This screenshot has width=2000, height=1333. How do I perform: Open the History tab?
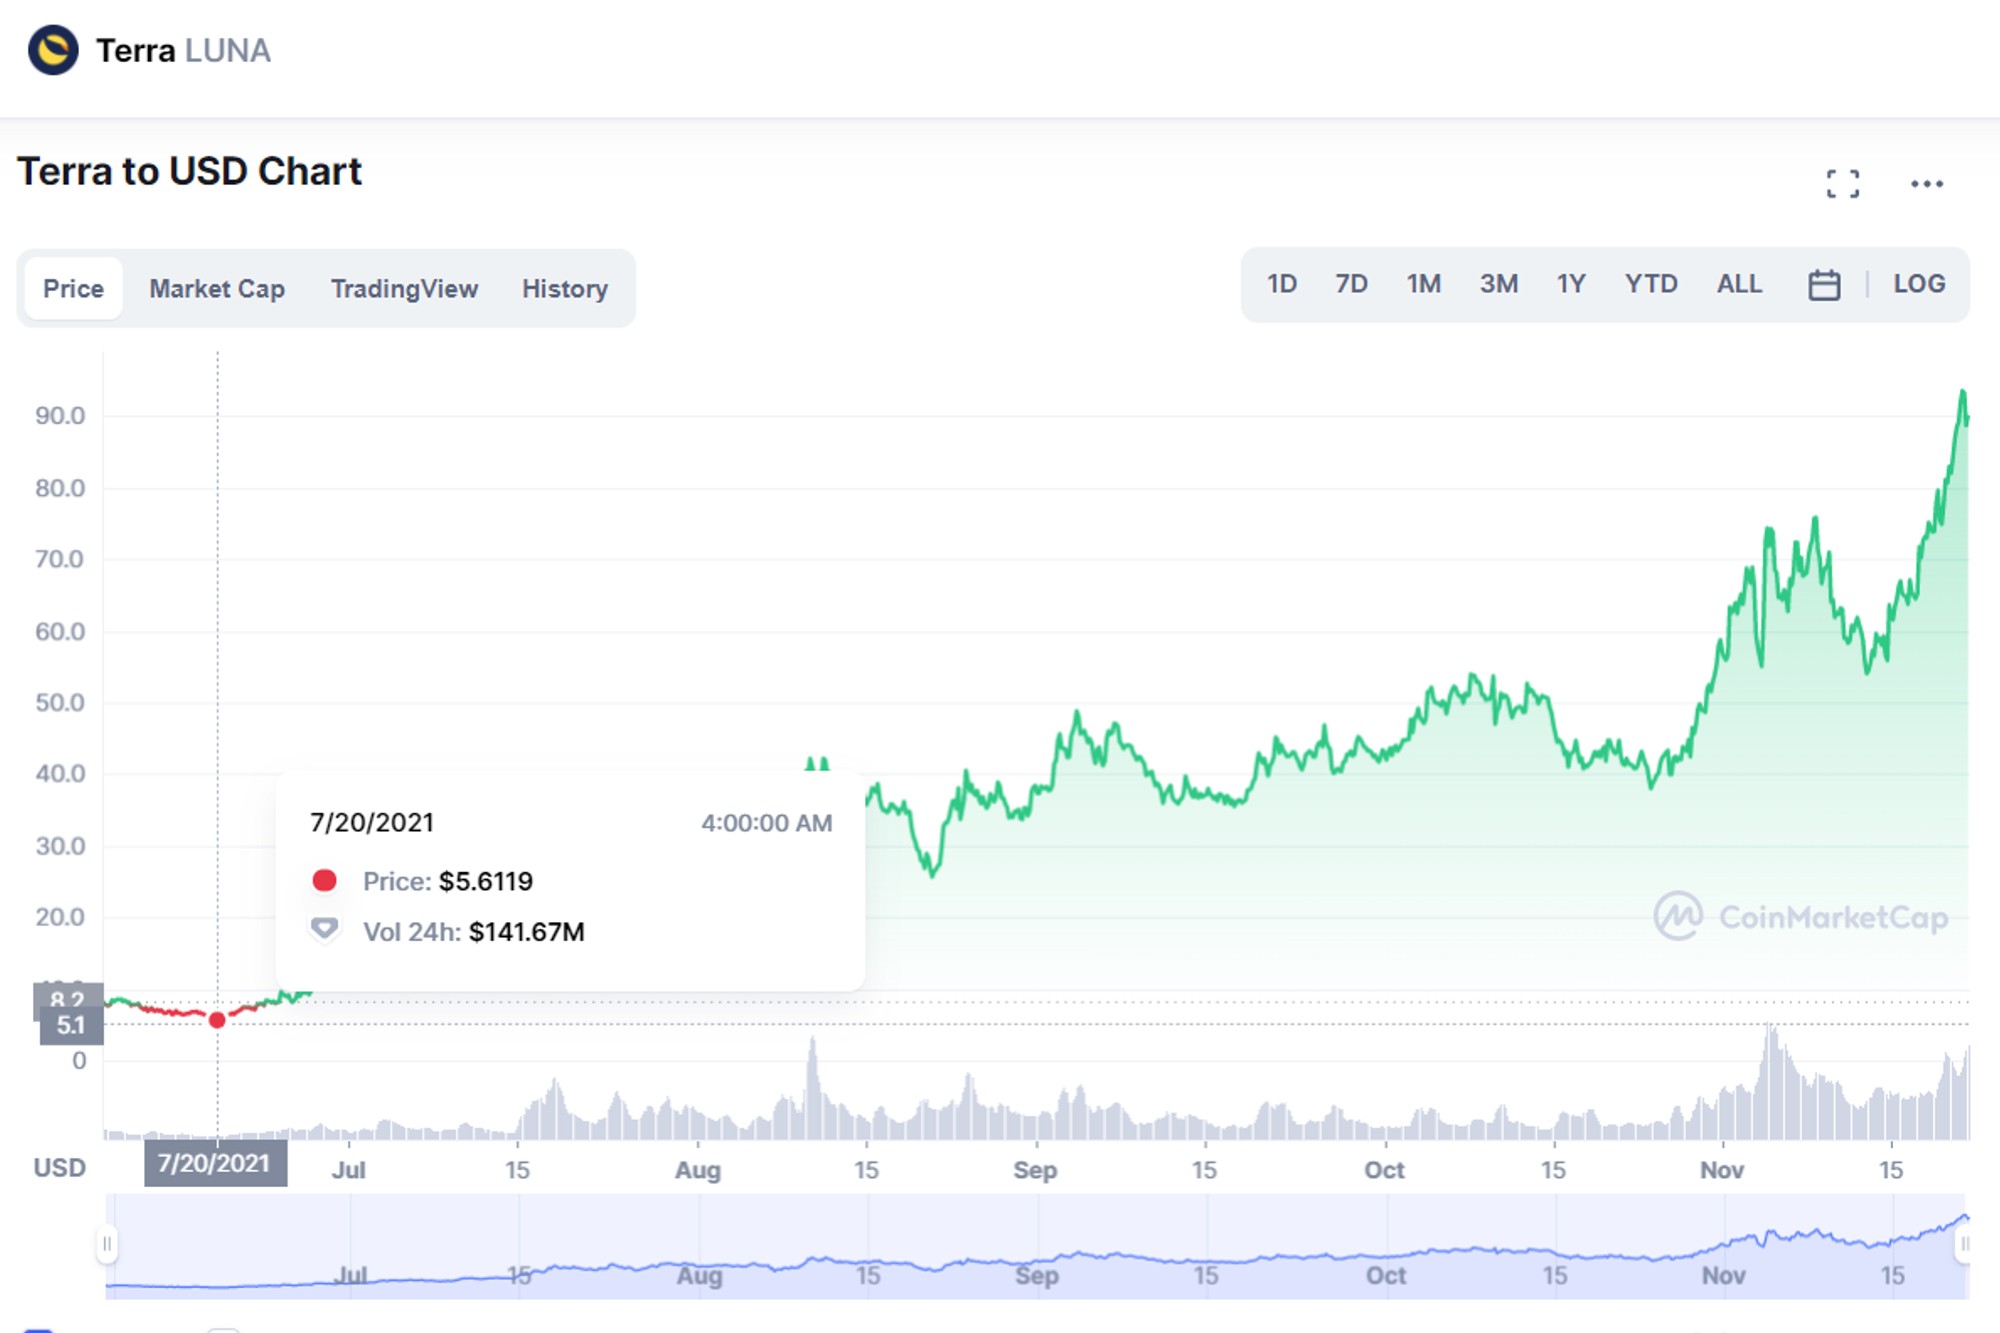coord(564,288)
